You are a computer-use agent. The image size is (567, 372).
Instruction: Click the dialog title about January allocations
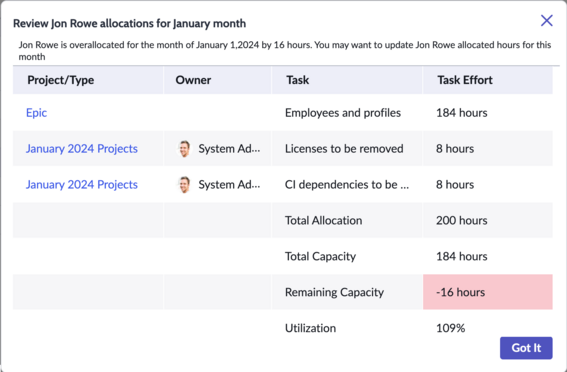129,23
